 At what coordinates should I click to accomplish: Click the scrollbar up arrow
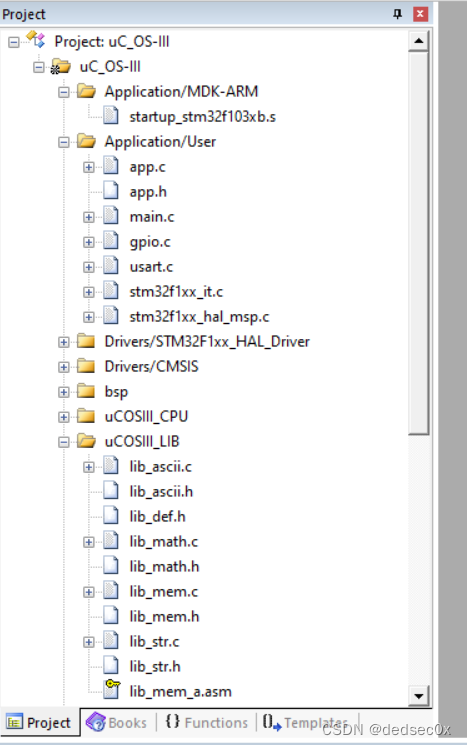(x=419, y=41)
